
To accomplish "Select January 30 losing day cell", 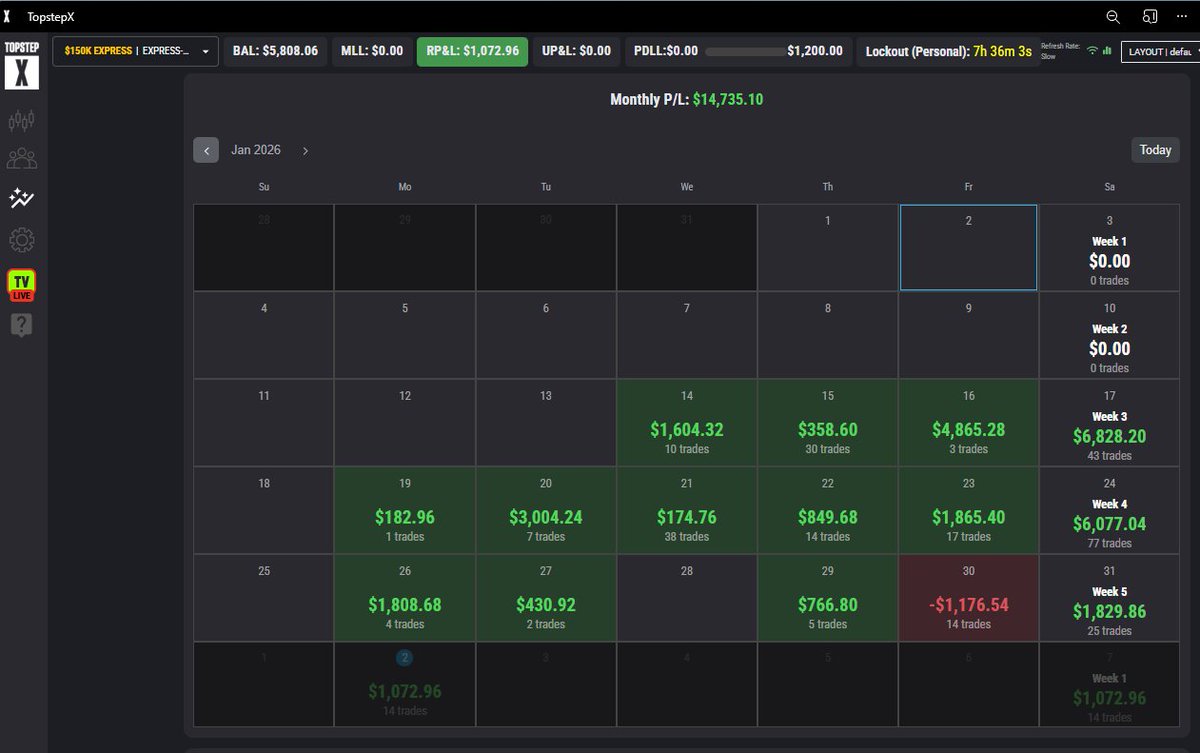I will pyautogui.click(x=968, y=596).
